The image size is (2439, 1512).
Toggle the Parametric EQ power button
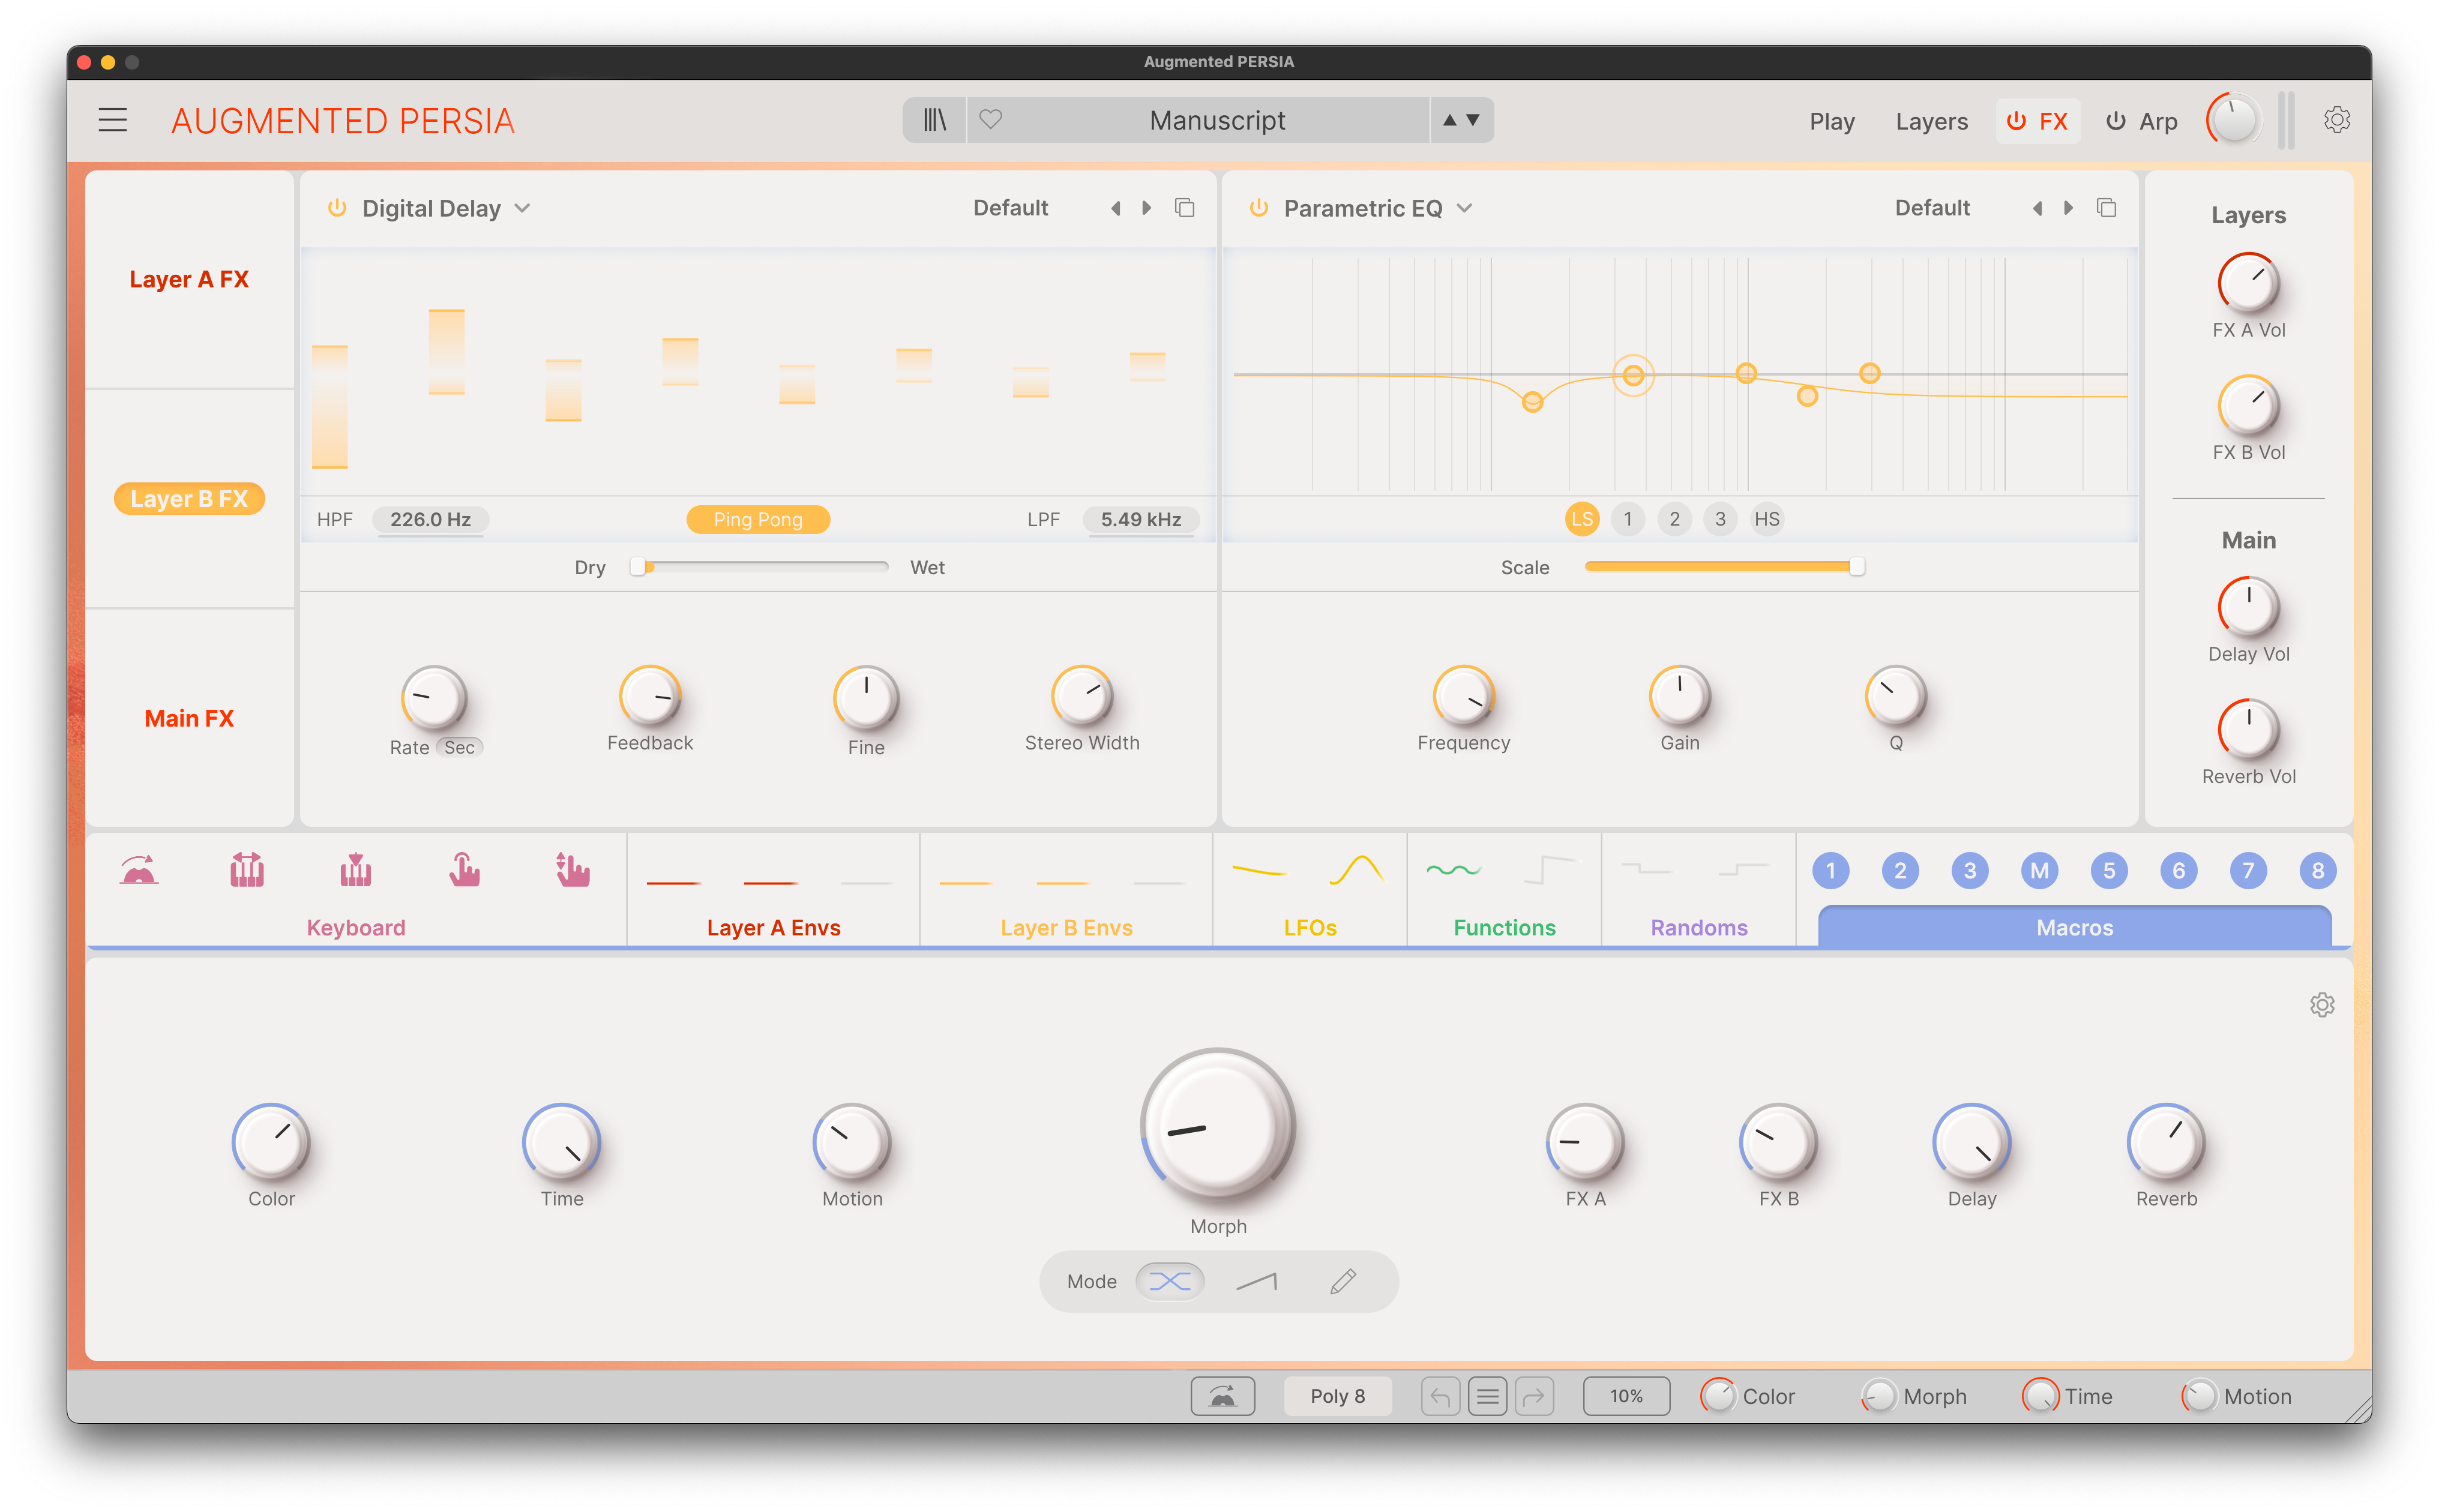(x=1258, y=208)
